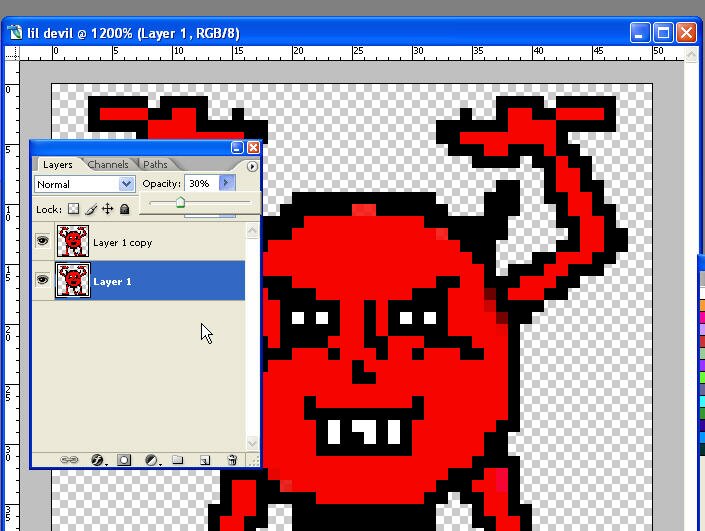
Task: Click the Delete layer trash icon
Action: [x=232, y=460]
